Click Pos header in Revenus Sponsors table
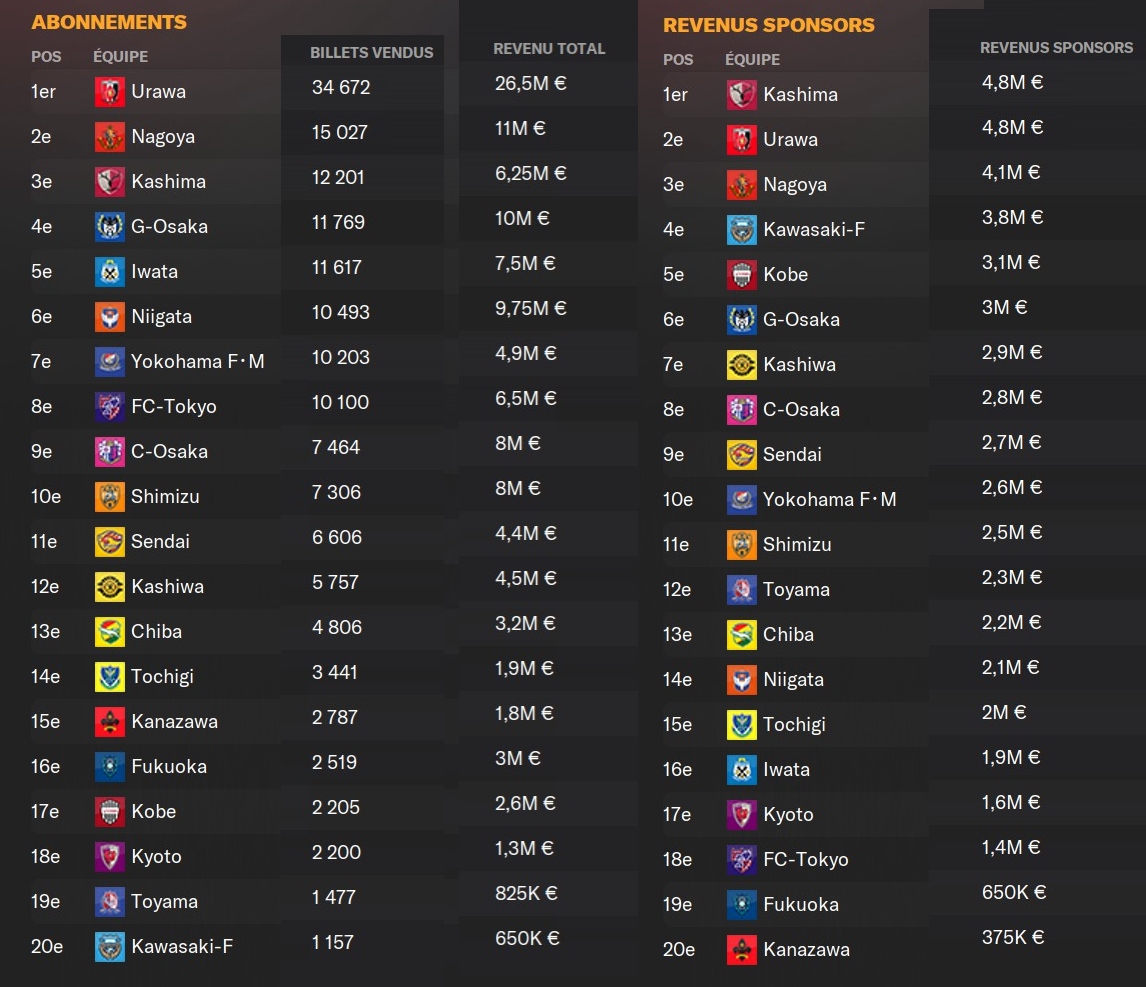1146x987 pixels. pos(677,60)
